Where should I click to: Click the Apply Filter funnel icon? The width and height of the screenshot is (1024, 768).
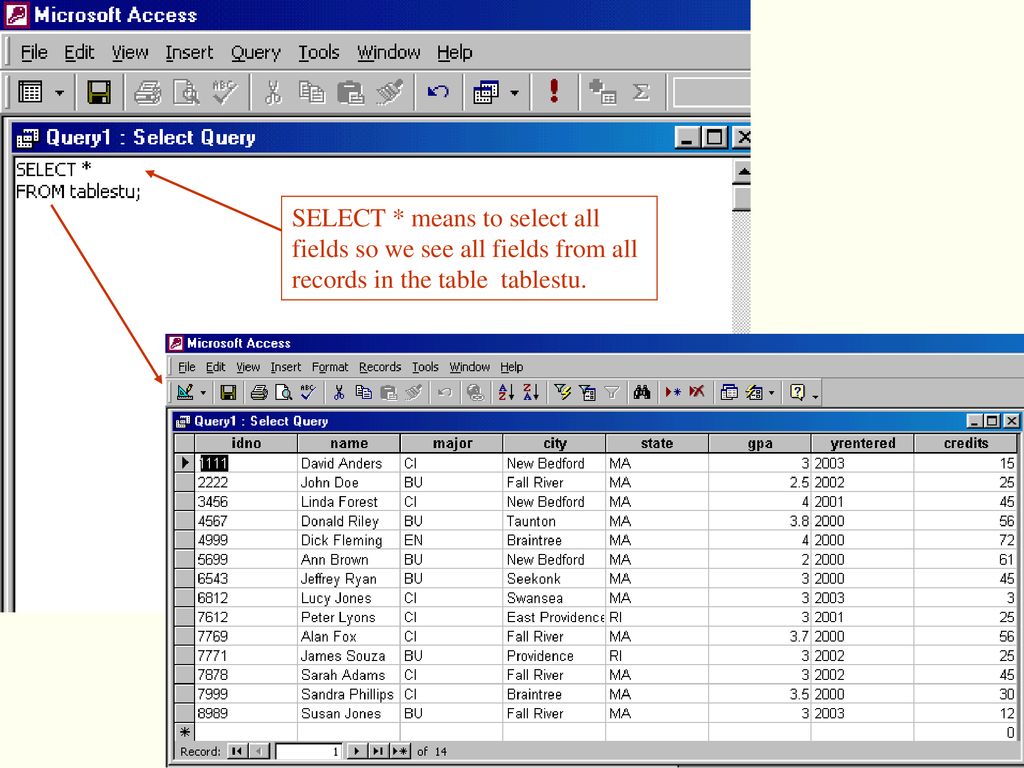[x=612, y=392]
